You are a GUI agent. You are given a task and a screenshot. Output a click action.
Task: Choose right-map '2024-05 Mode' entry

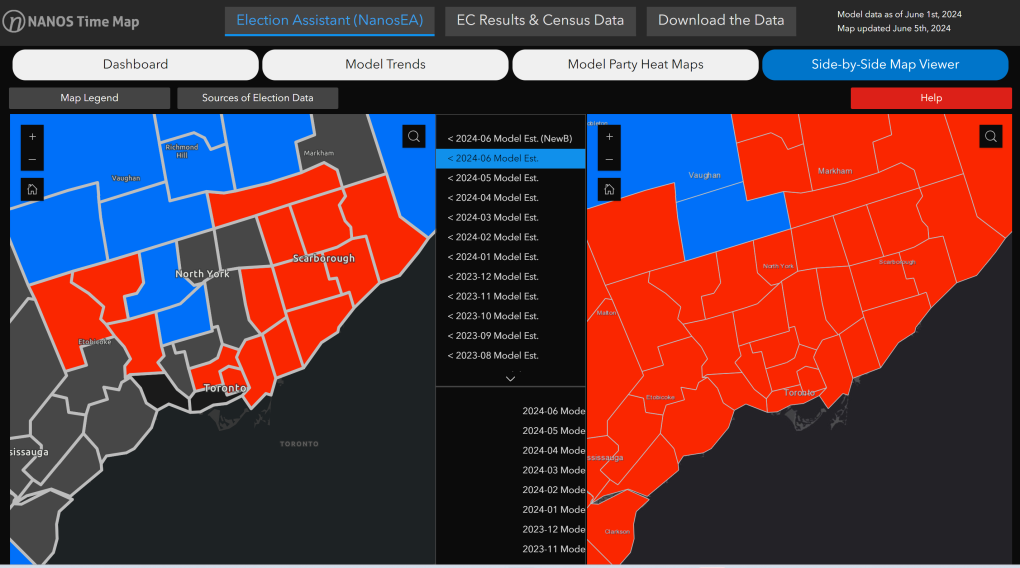(511, 431)
